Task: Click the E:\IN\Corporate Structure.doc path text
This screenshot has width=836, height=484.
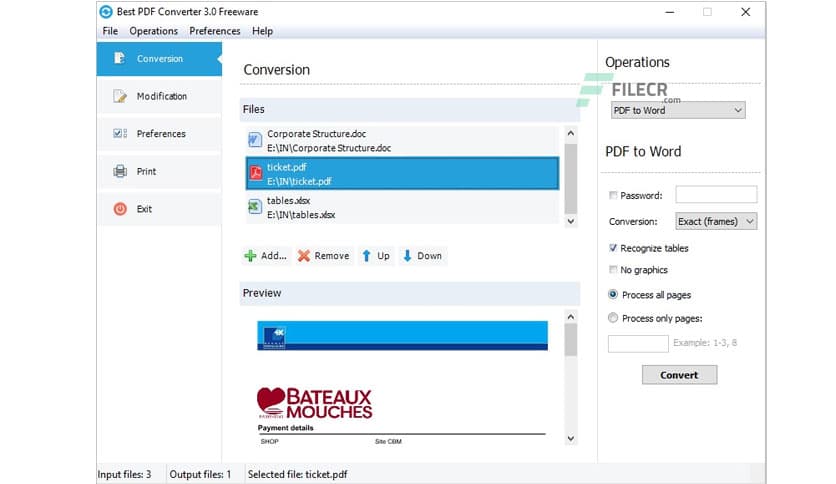Action: pos(329,148)
